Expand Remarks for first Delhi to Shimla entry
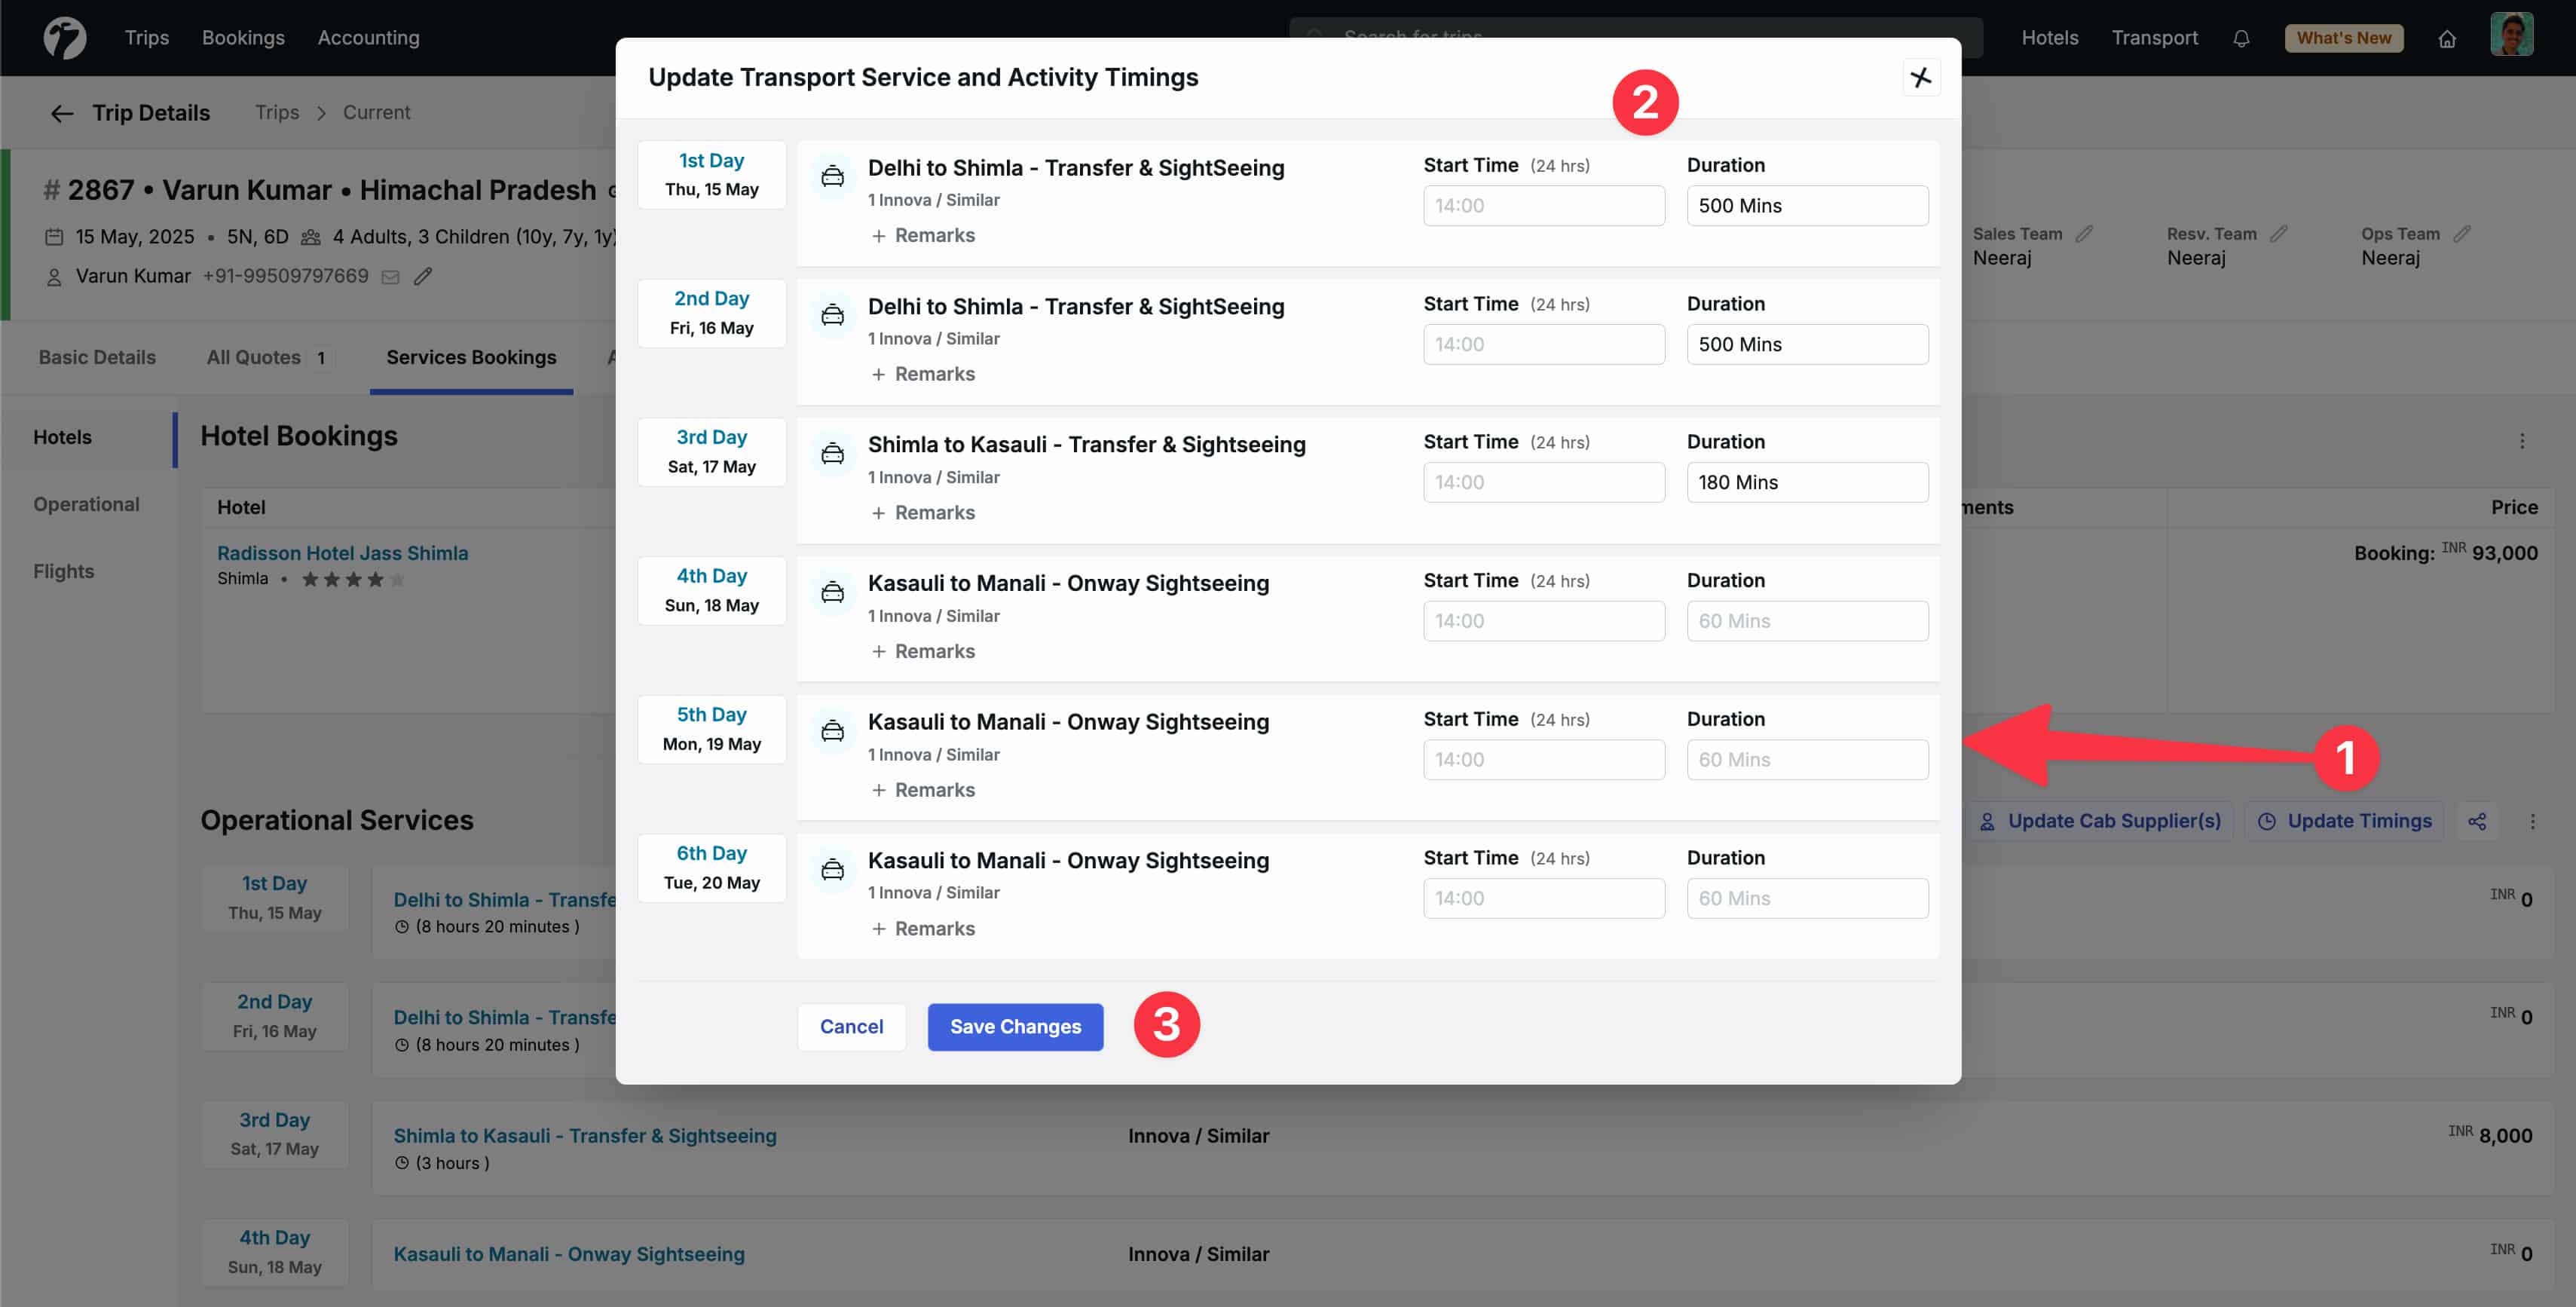2576x1307 pixels. [x=923, y=235]
